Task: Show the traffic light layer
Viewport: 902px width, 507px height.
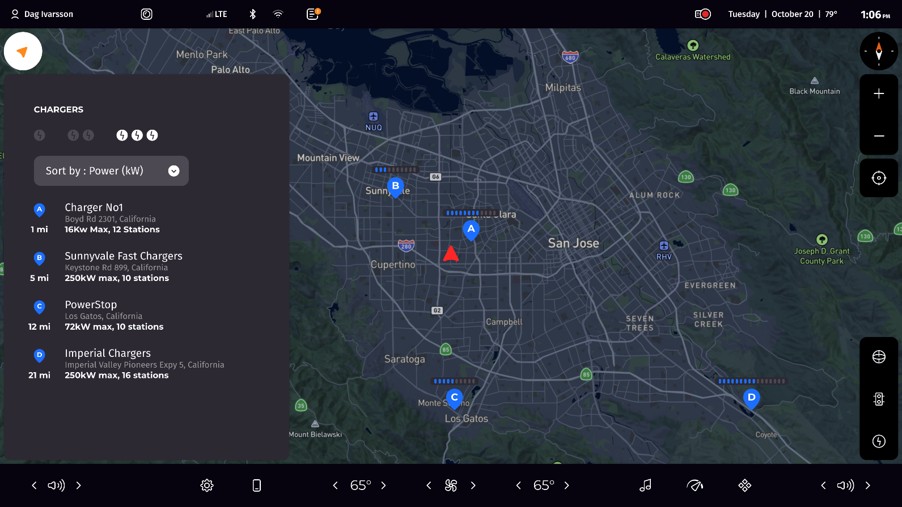Action: tap(878, 399)
